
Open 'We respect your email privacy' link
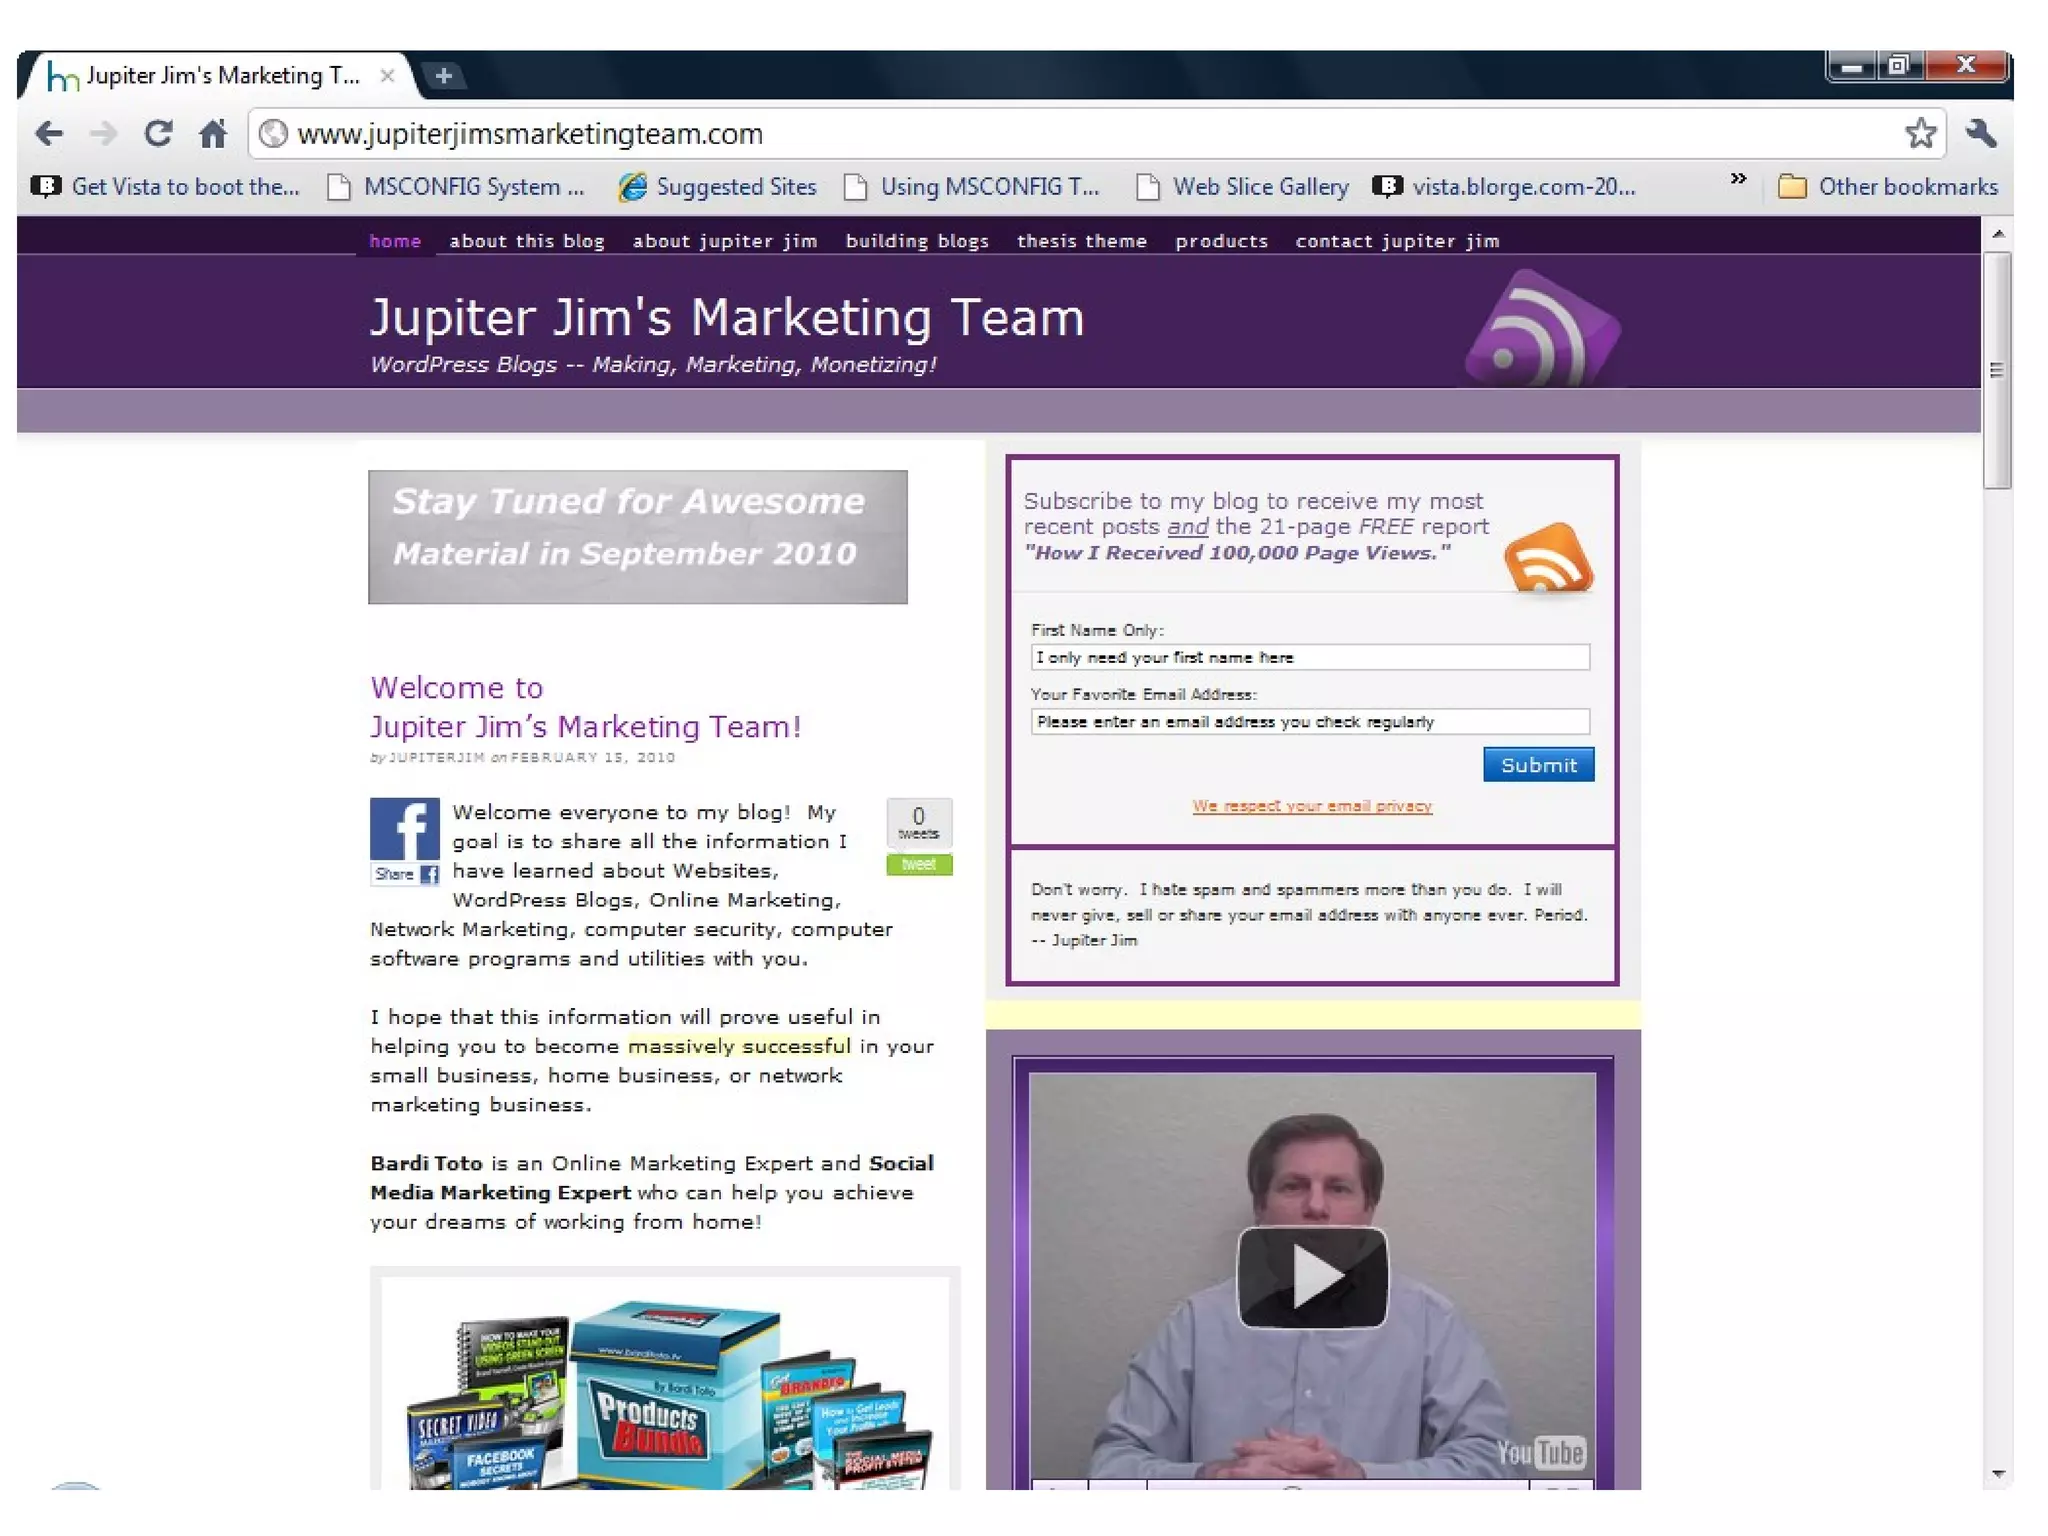pyautogui.click(x=1312, y=806)
